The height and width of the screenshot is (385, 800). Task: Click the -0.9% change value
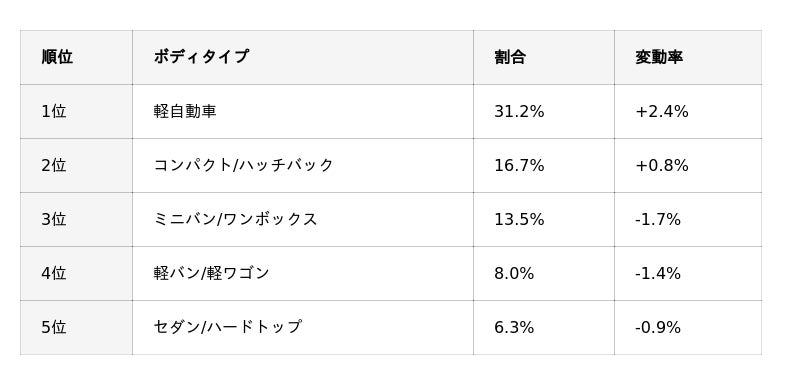point(658,327)
